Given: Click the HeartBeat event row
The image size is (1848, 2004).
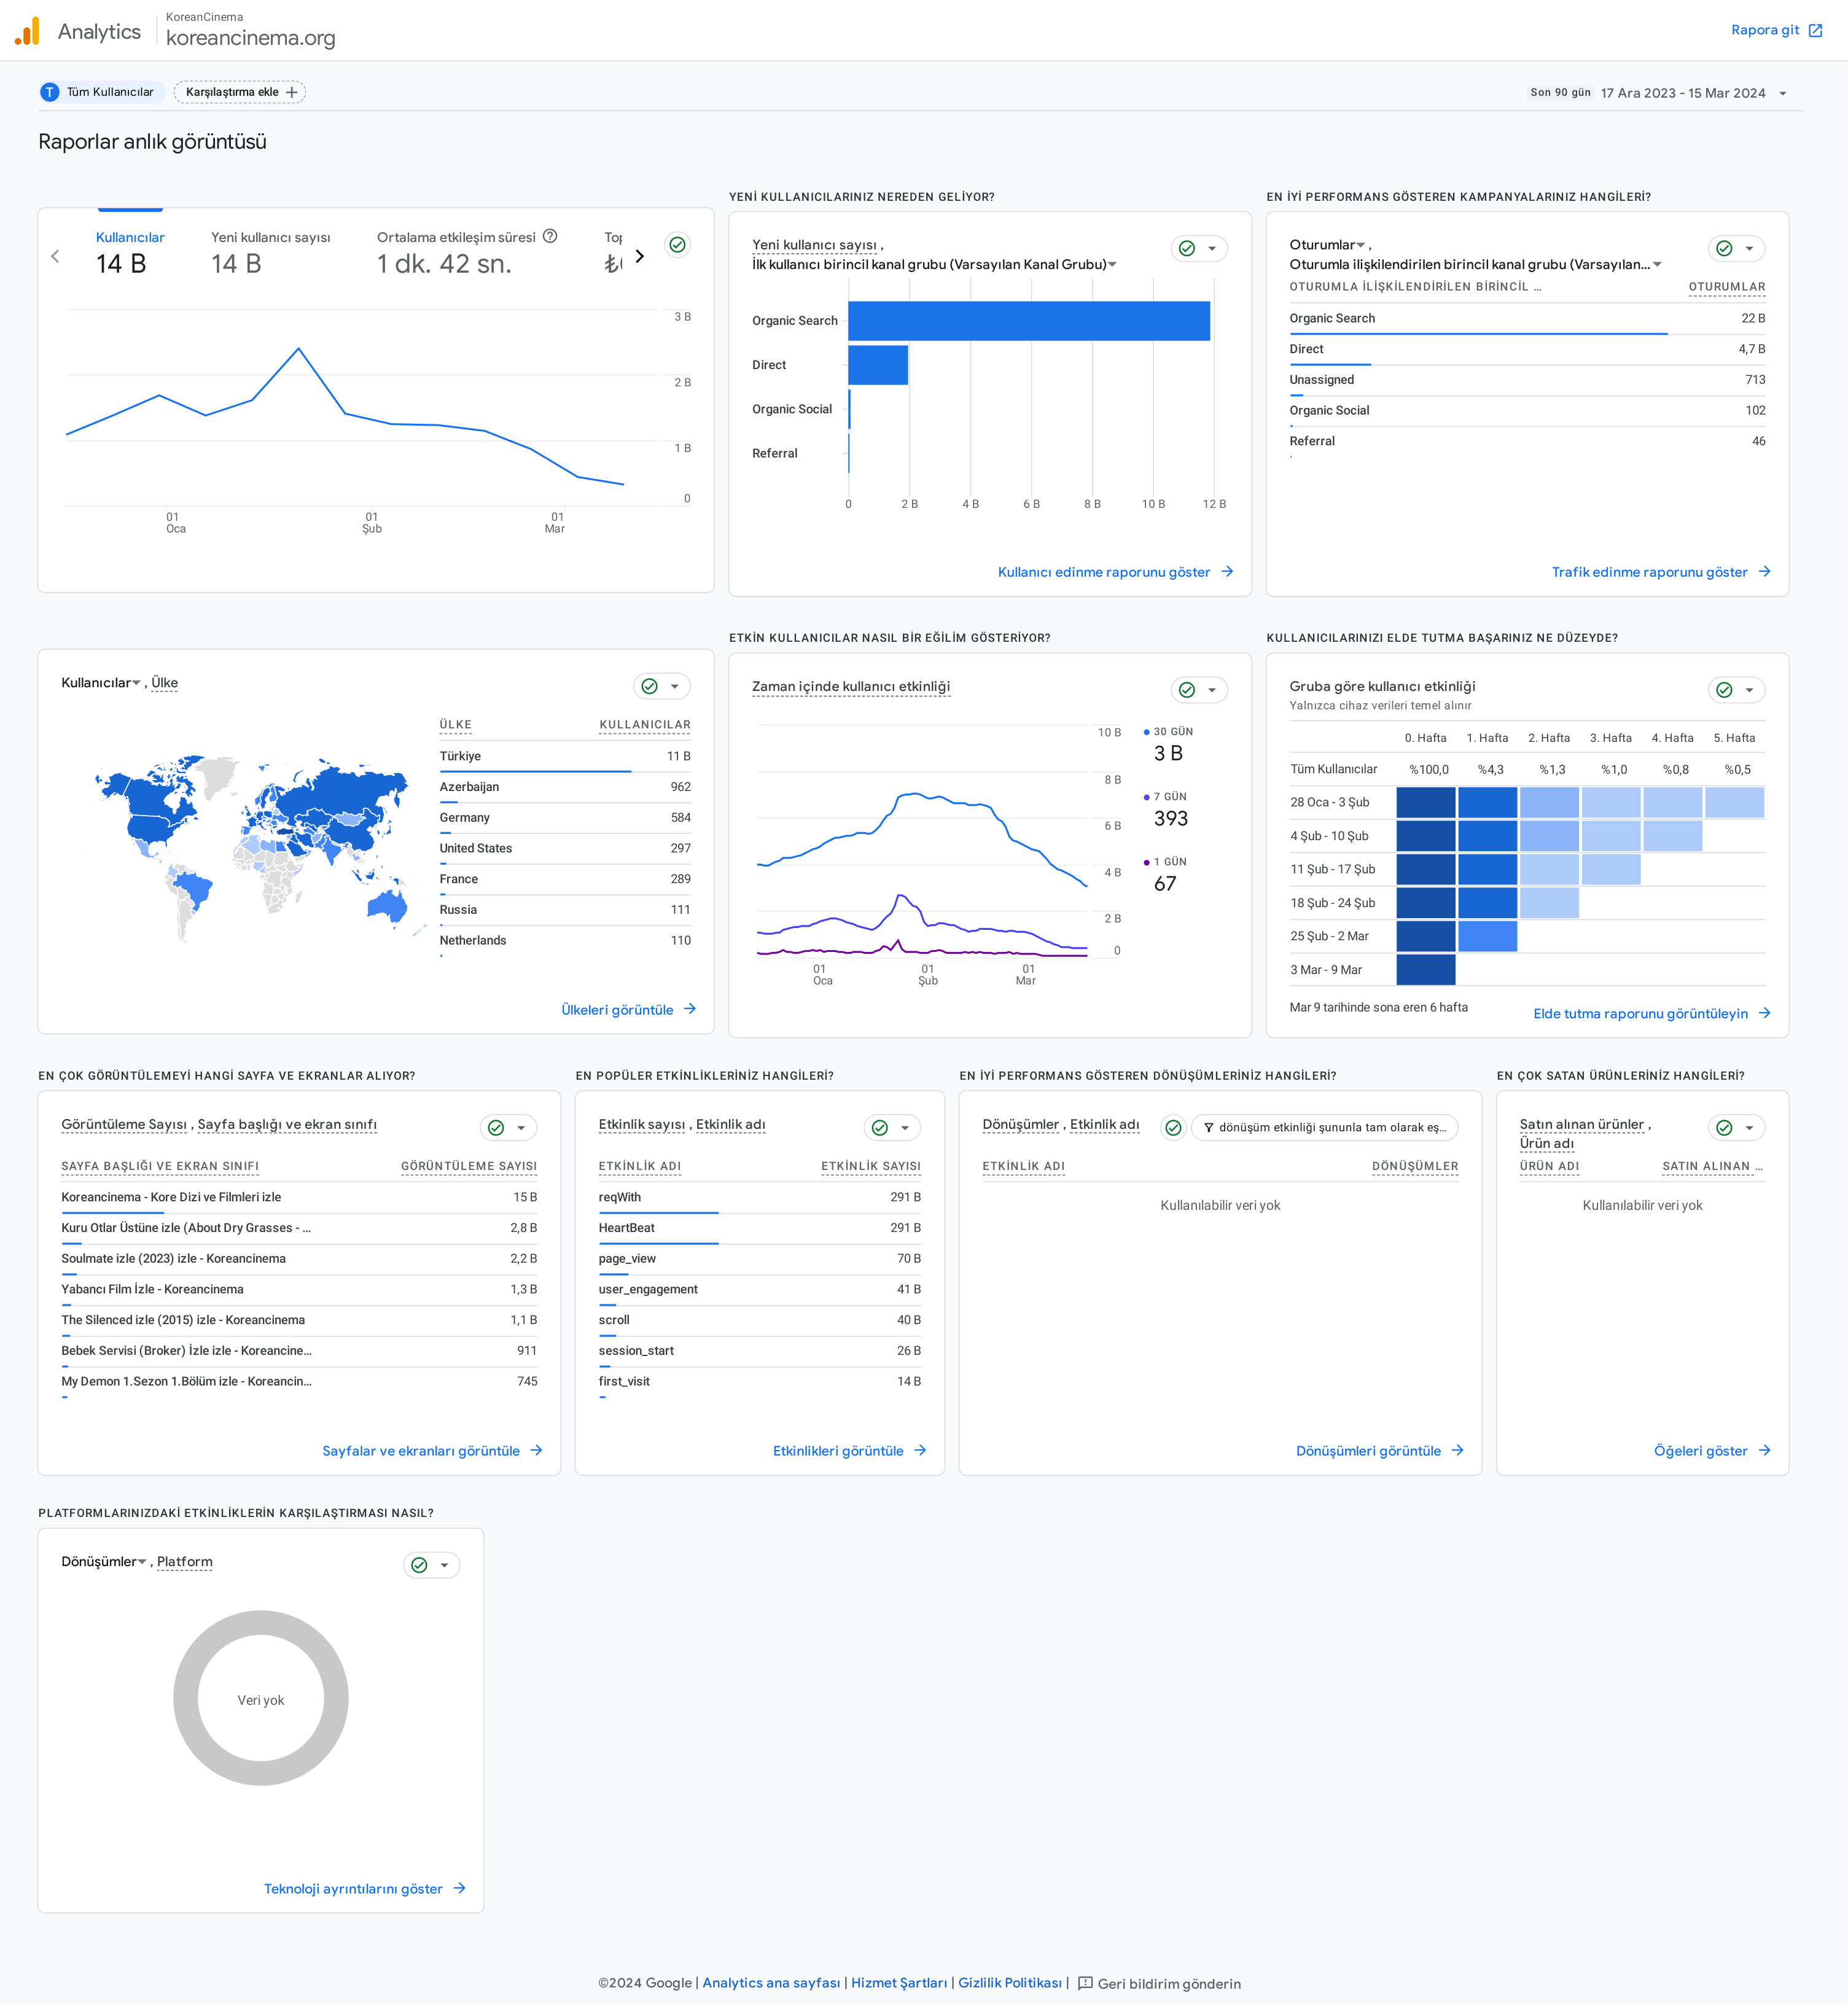Looking at the screenshot, I should [760, 1228].
